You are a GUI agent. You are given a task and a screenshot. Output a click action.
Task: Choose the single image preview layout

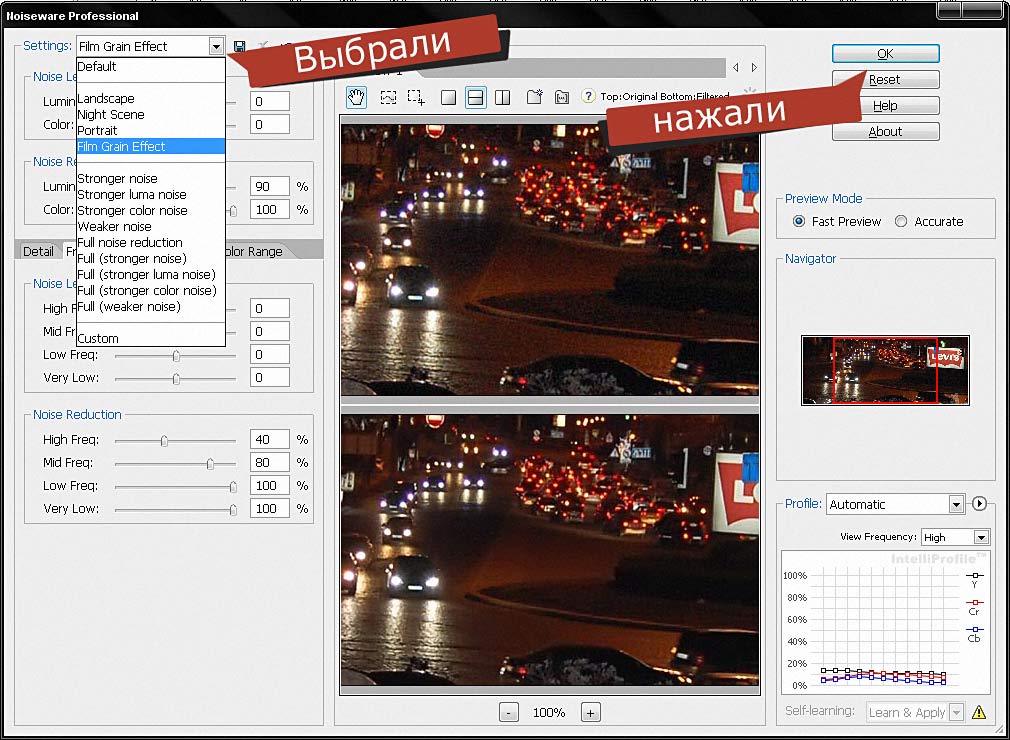[449, 97]
